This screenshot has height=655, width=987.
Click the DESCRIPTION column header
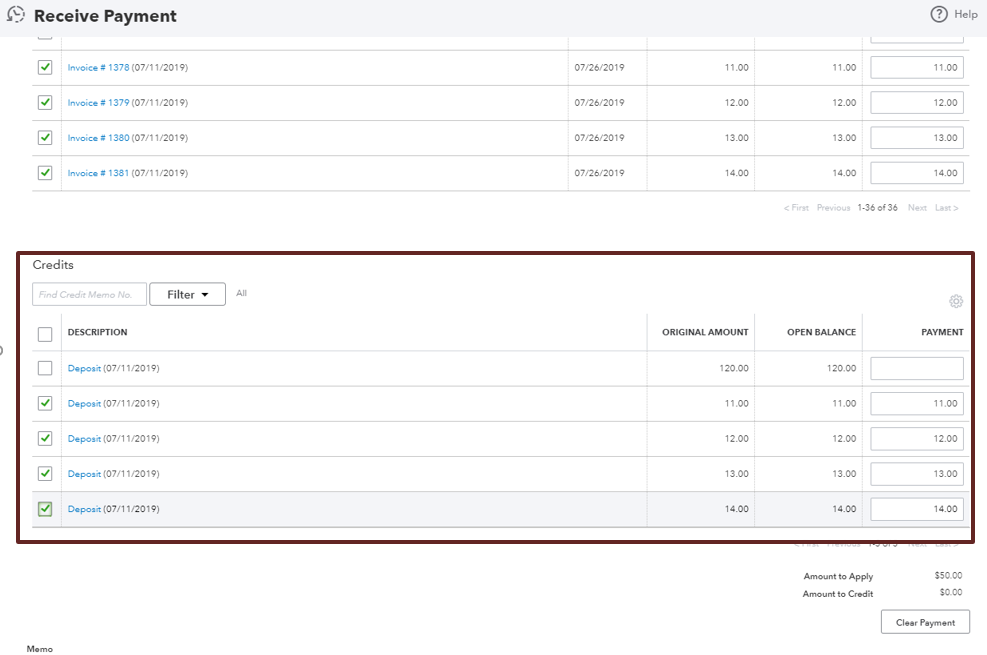(x=98, y=332)
